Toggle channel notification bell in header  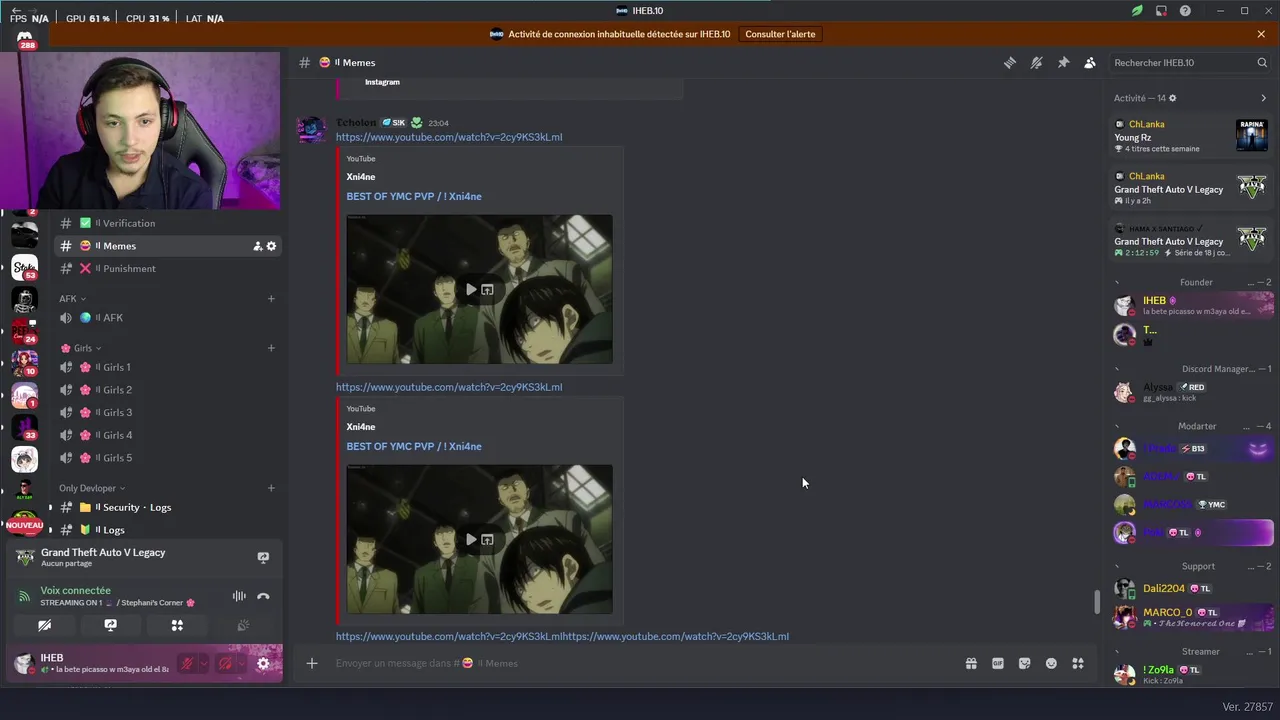click(1036, 62)
